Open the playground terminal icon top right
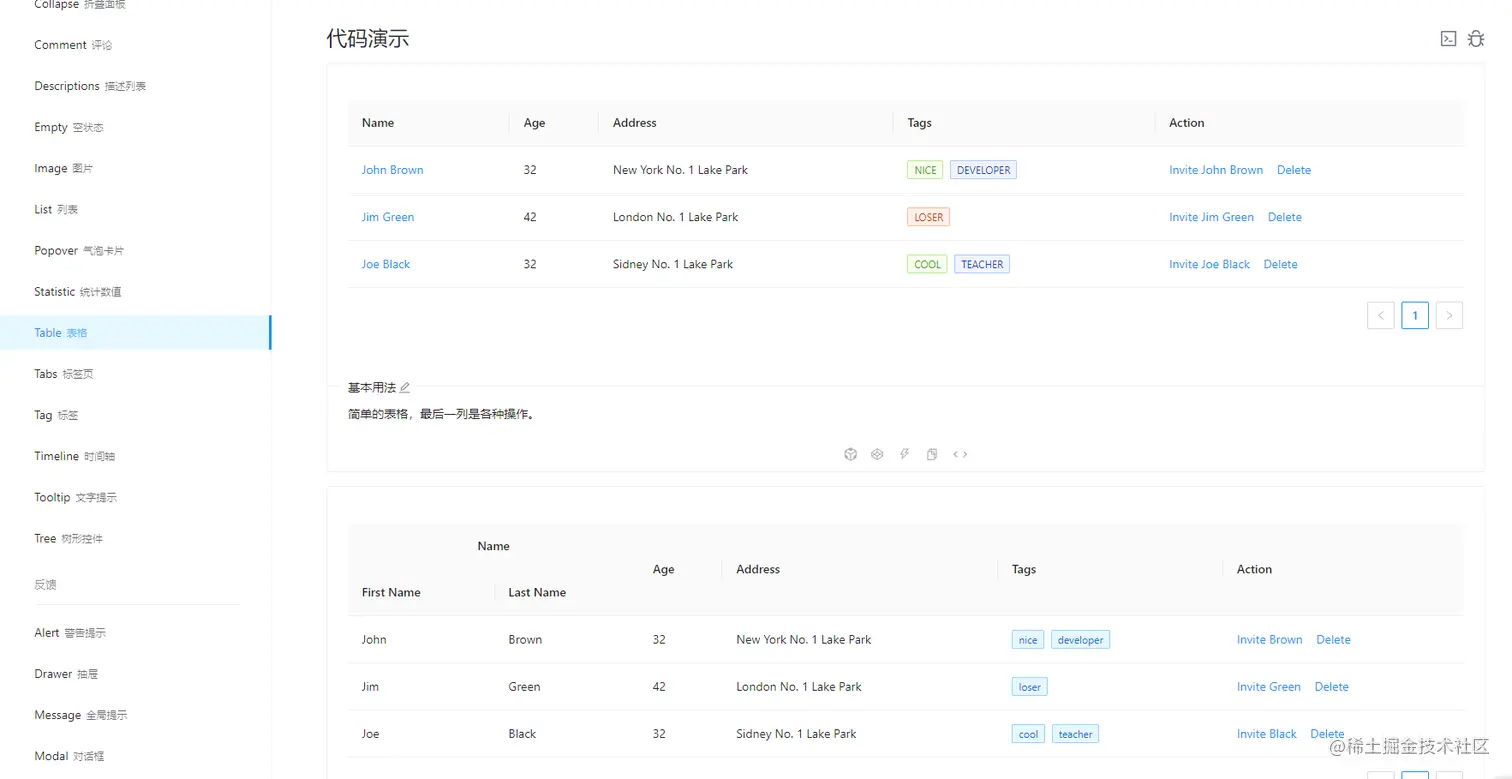 [x=1449, y=38]
